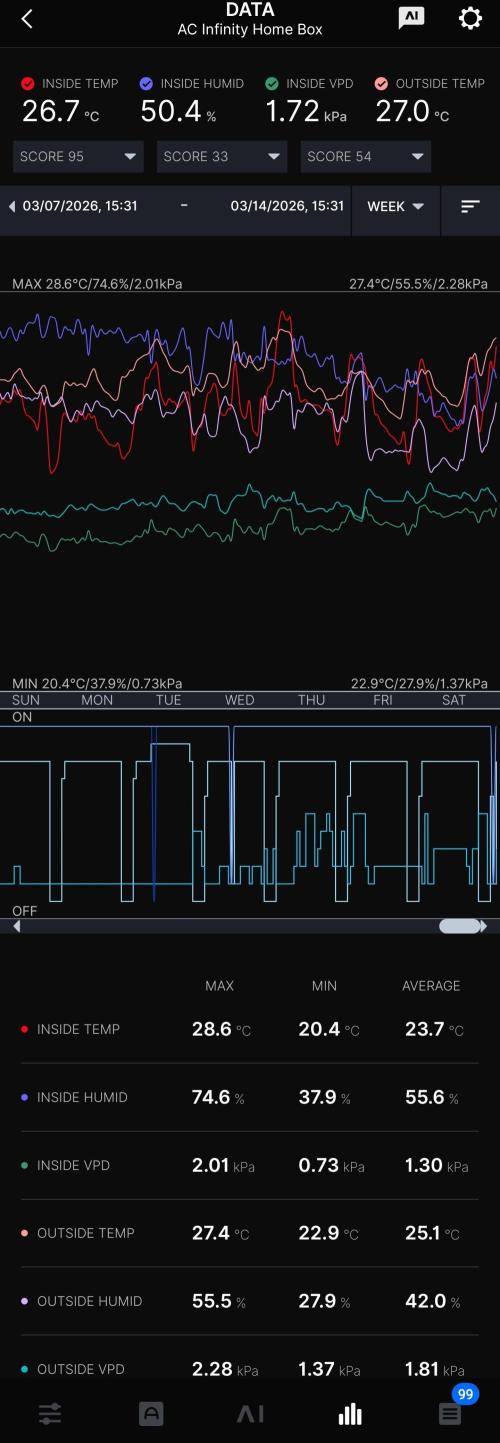Open the WEEK range dropdown

(396, 206)
